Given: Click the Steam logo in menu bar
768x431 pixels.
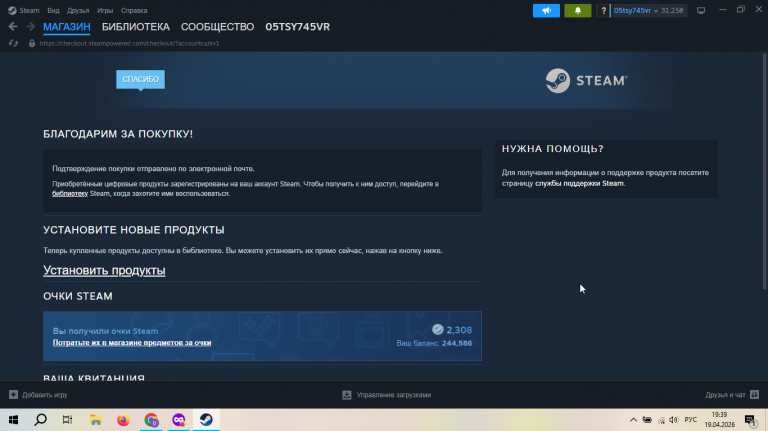Looking at the screenshot, I should 12,10.
